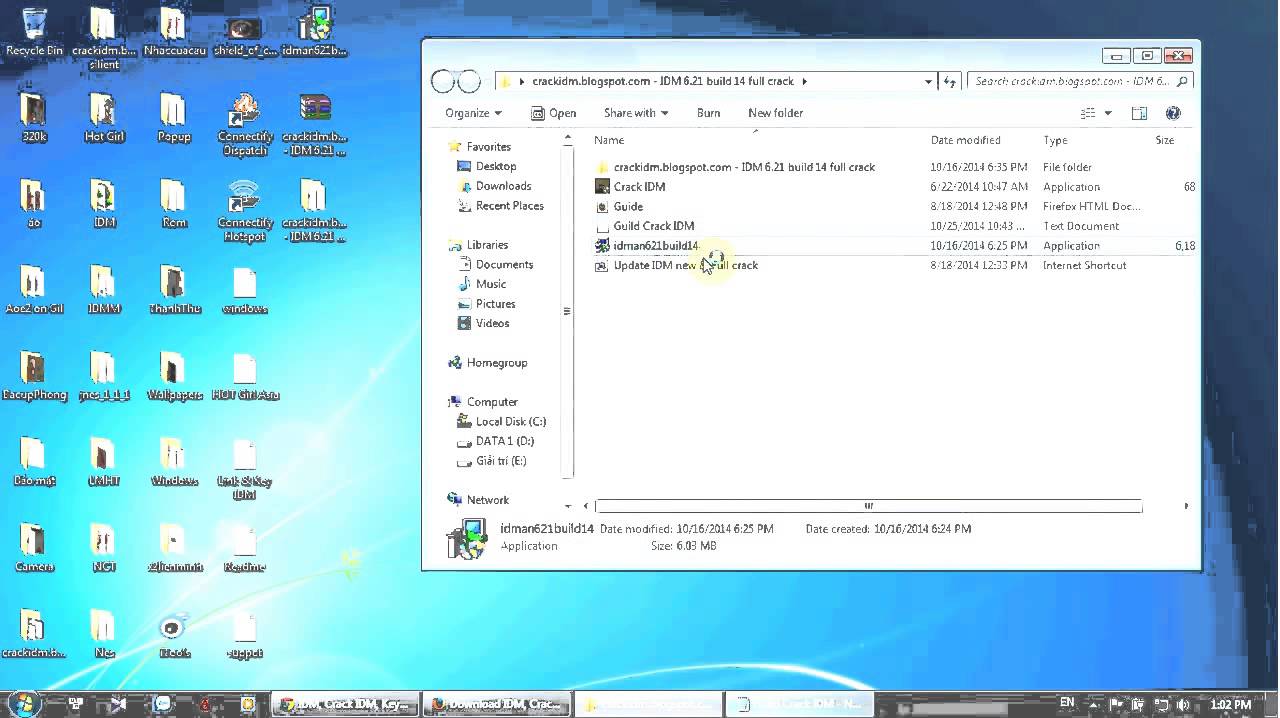
Task: Switch to Chrome IDM Crack taskbar window
Action: point(345,704)
